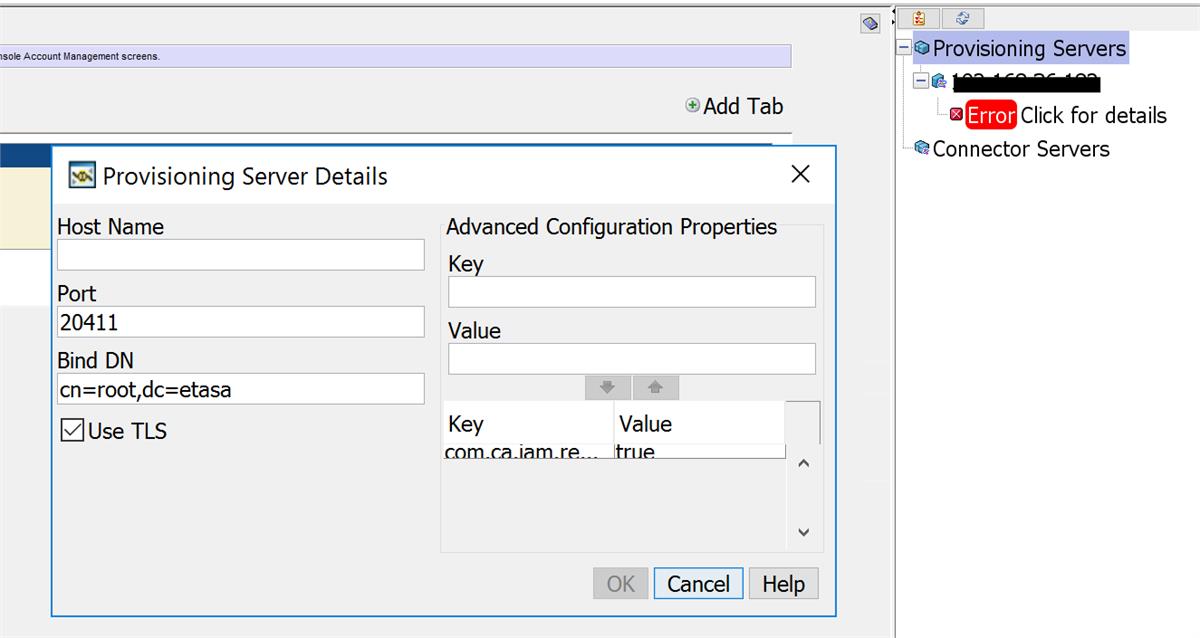Screen dimensions: 1200x638
Task: Open the task list icon in sidebar toolbar
Action: [919, 18]
